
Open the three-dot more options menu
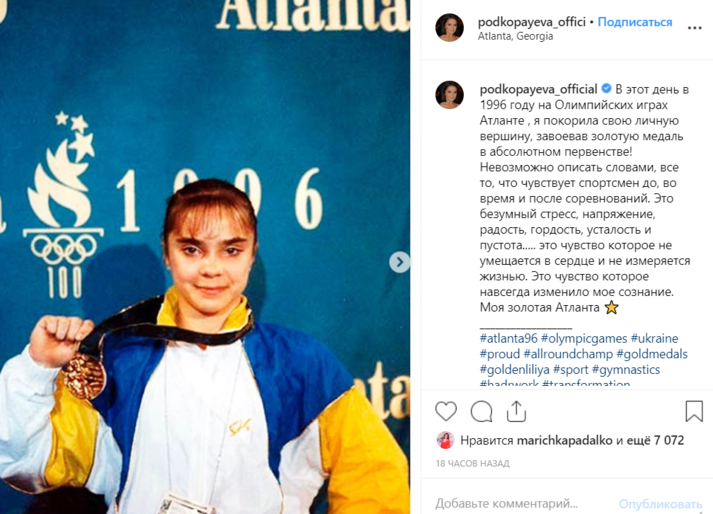coord(694,28)
